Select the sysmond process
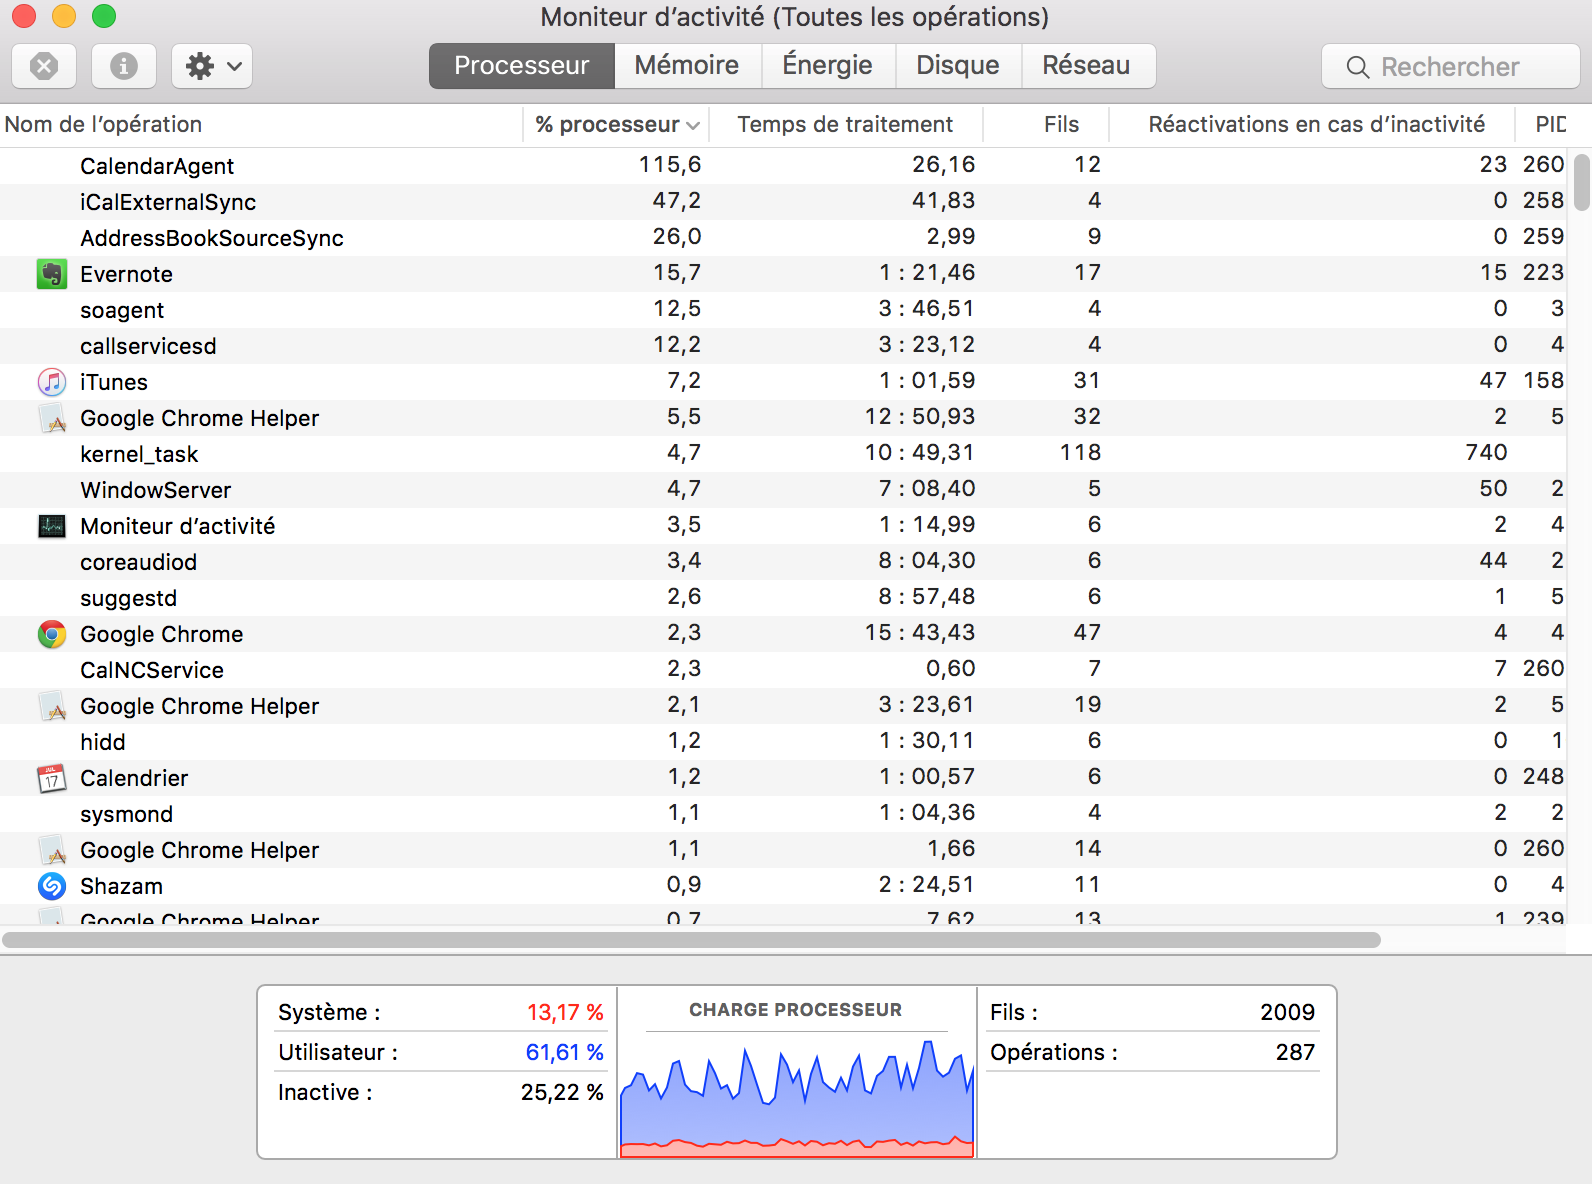Screen dimensions: 1592x1184 [x=126, y=814]
